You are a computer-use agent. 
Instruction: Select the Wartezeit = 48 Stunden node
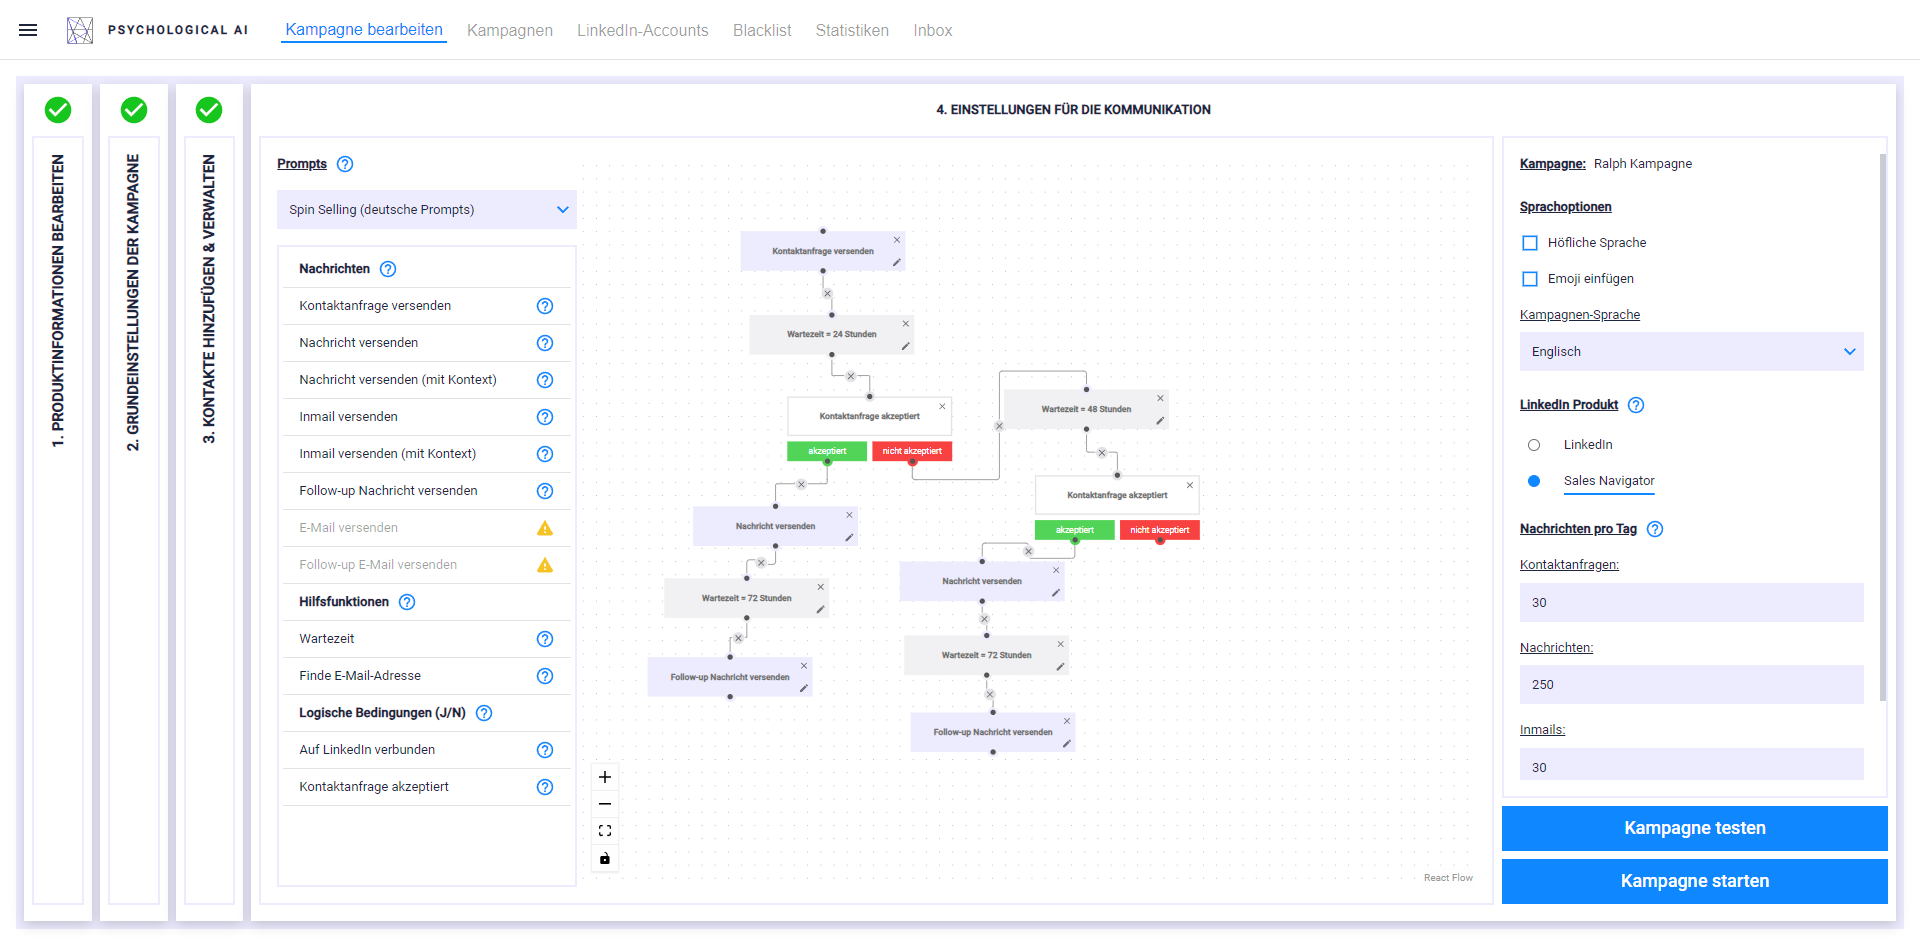coord(1086,409)
